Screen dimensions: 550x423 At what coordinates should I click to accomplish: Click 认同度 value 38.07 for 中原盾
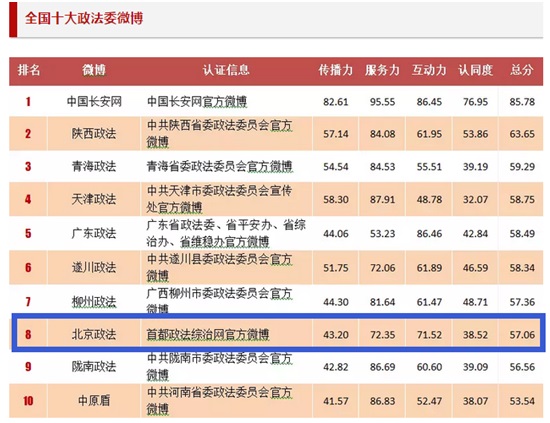point(475,401)
